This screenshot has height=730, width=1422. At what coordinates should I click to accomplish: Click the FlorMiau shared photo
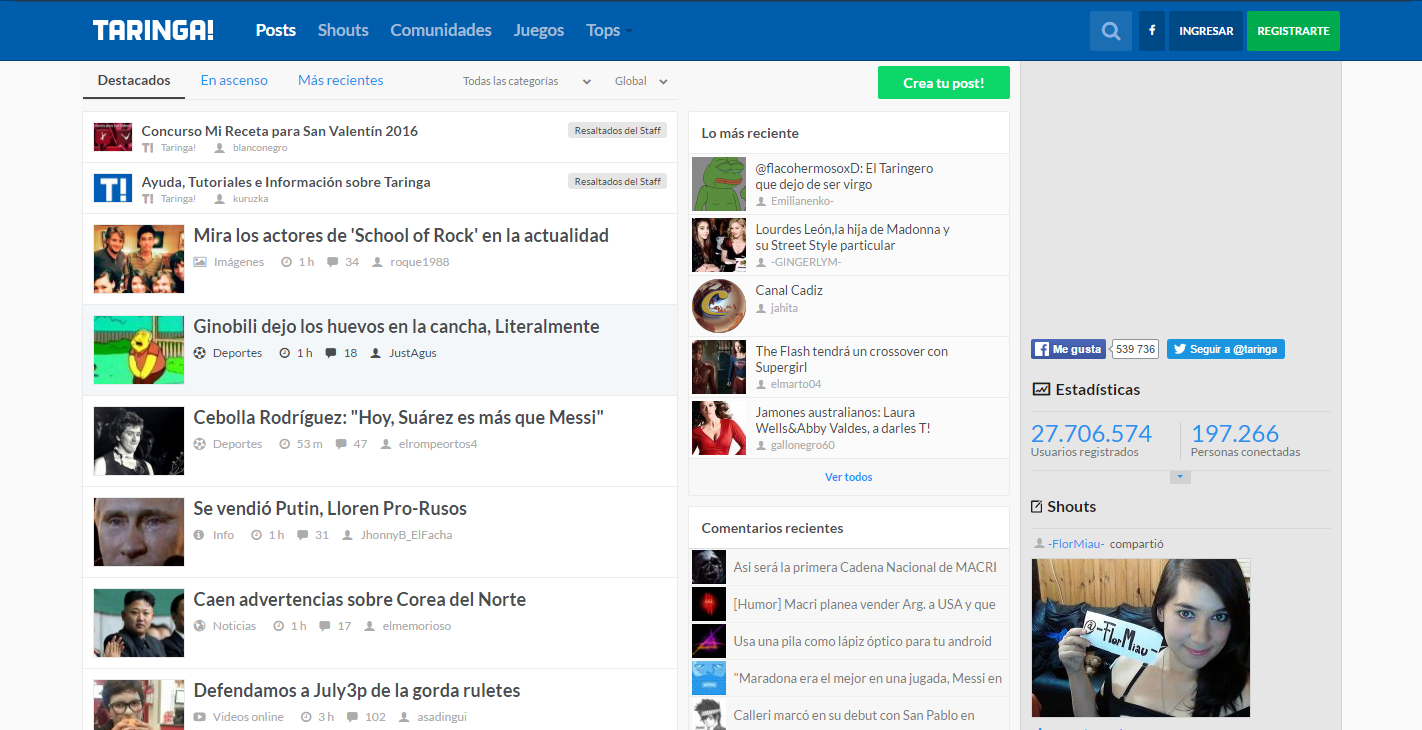click(x=1141, y=638)
